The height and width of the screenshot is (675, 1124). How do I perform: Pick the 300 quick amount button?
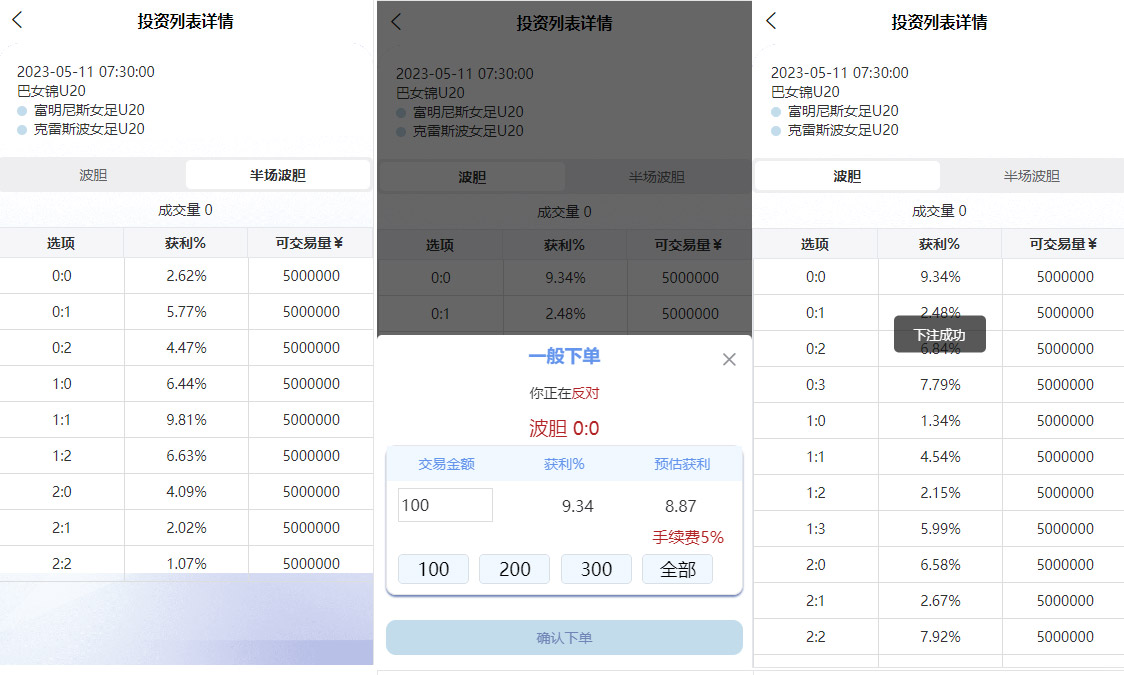(x=596, y=569)
